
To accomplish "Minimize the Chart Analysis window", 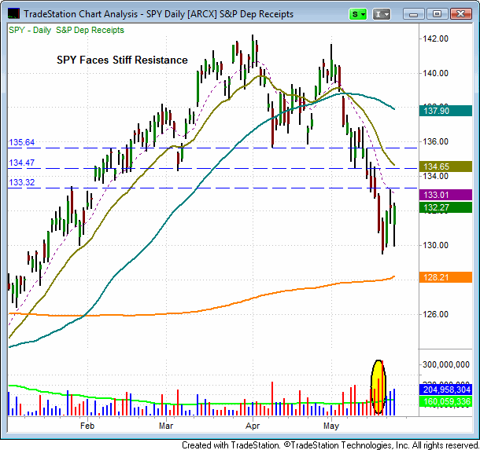I will coord(414,14).
